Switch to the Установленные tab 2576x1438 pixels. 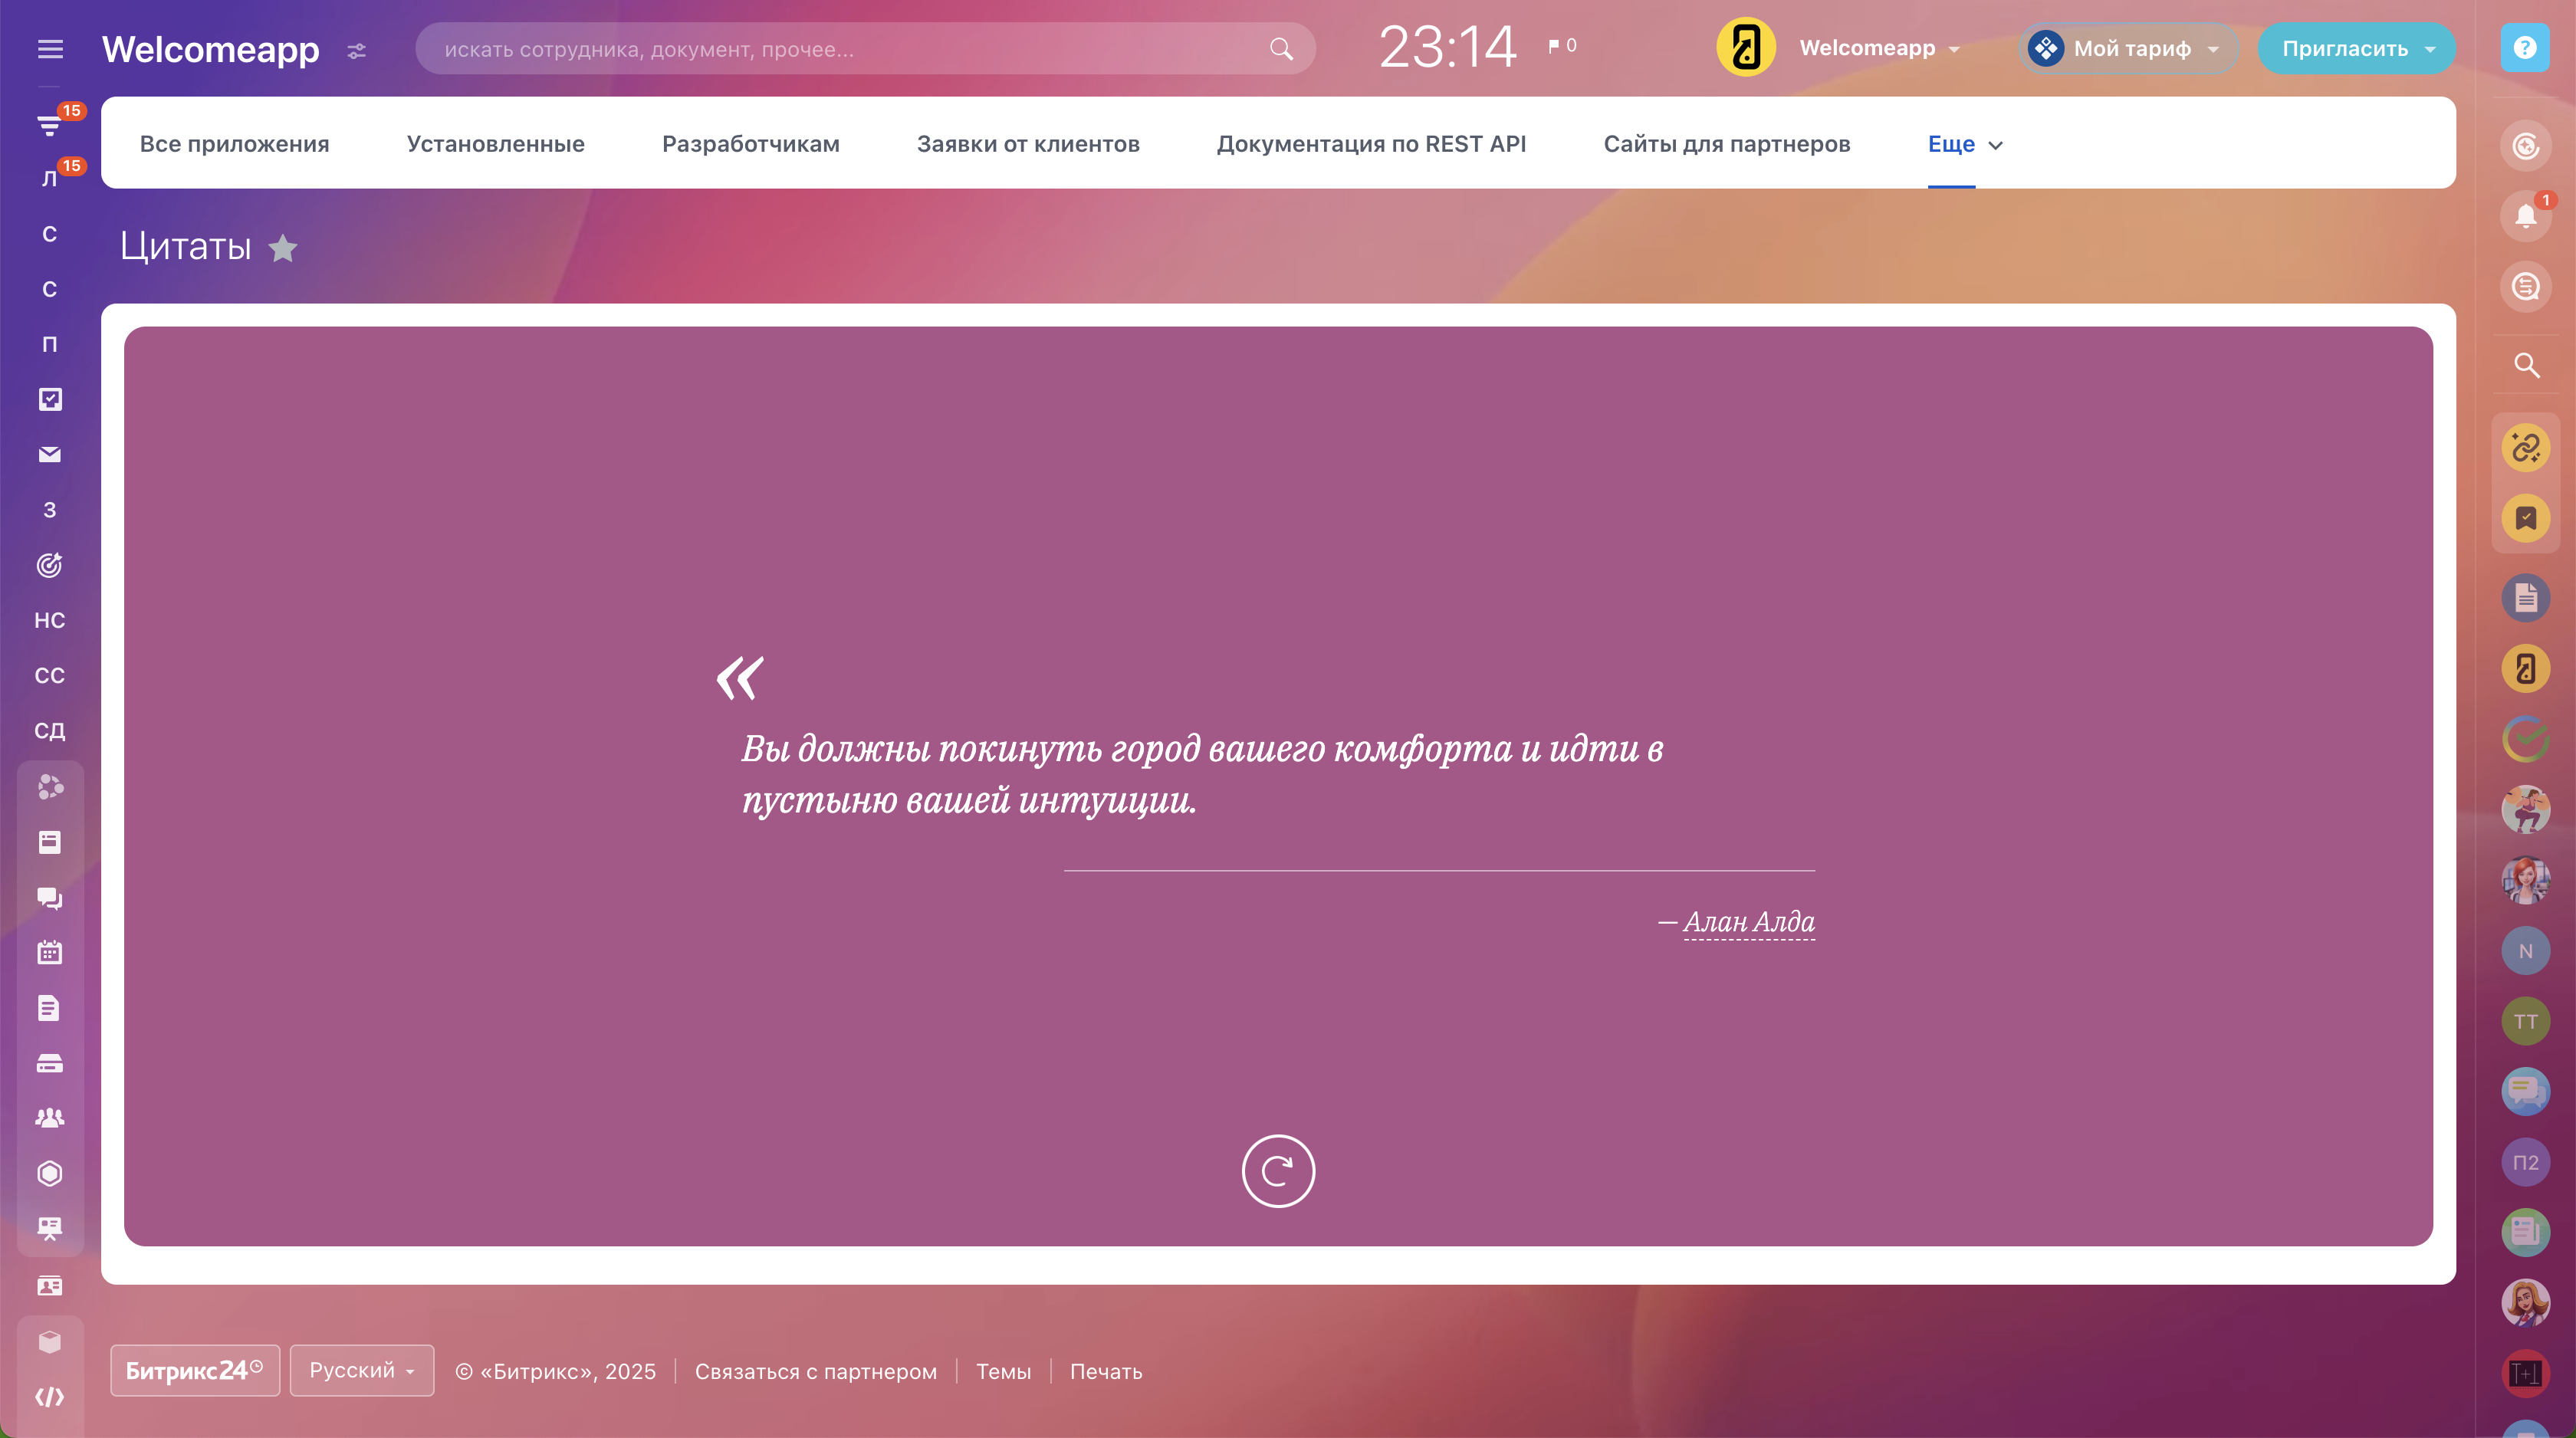coord(495,144)
